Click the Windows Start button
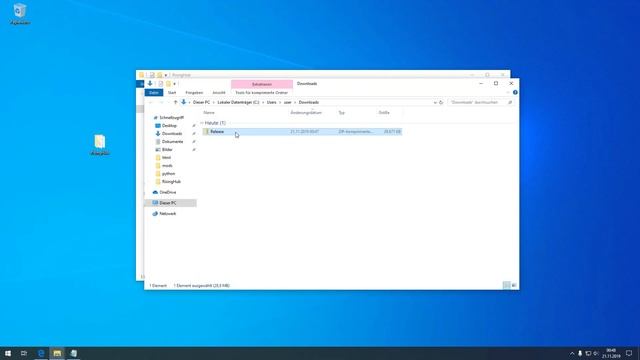Viewport: 640px width, 360px height. point(8,353)
